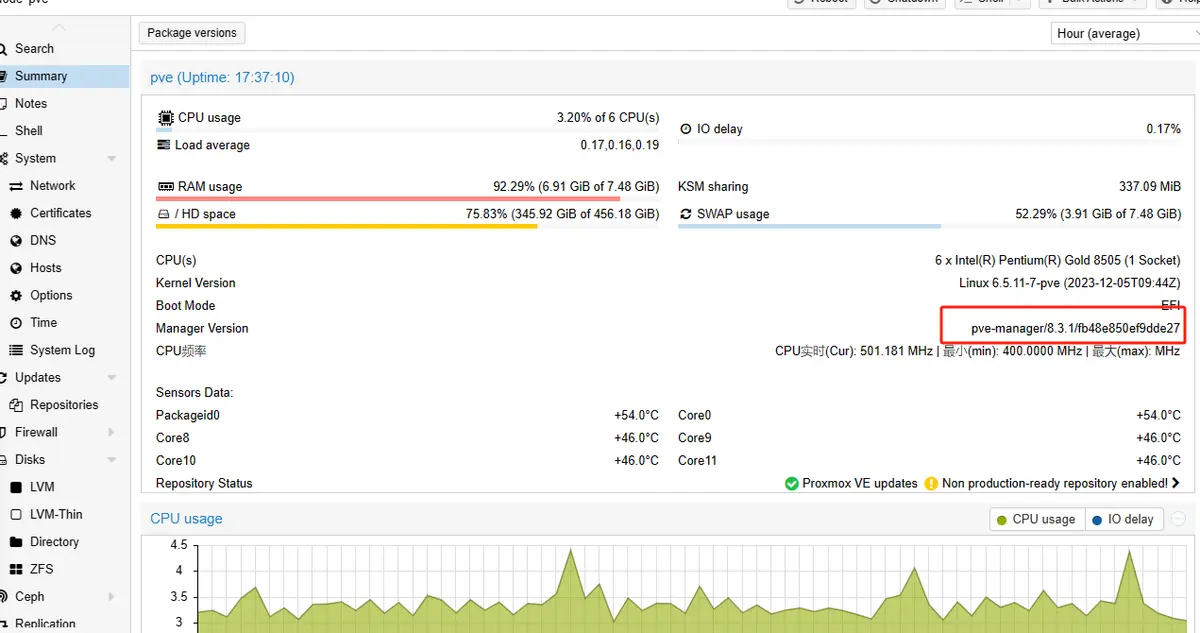Viewport: 1200px width, 633px height.
Task: Click the clock icon beside IO delay
Action: click(686, 129)
